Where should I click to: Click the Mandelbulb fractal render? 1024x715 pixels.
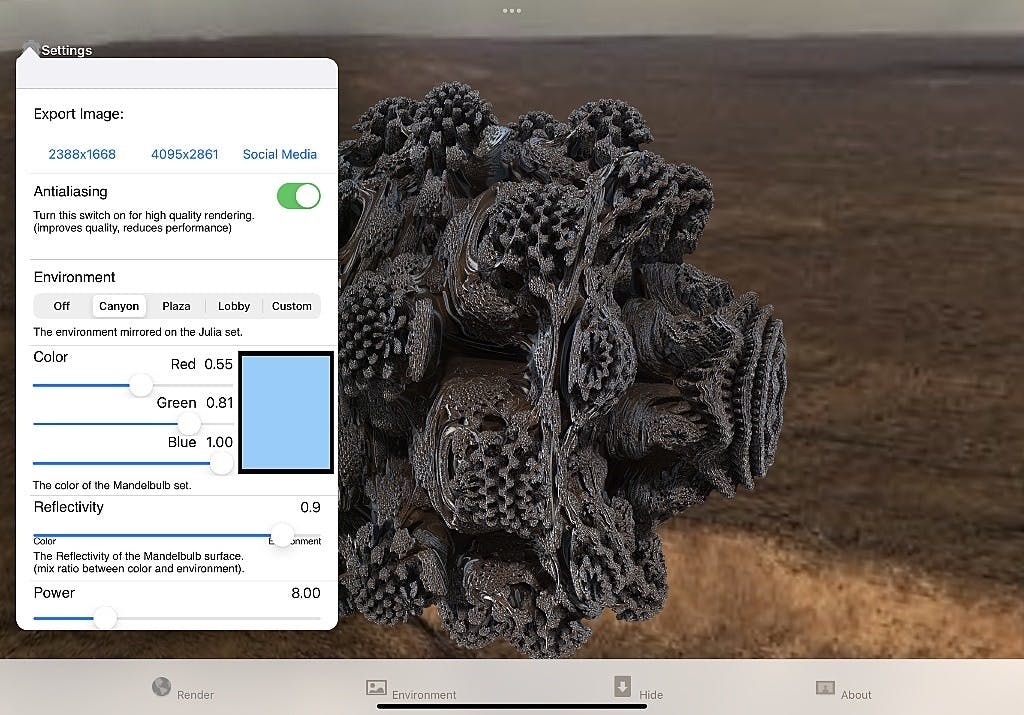pyautogui.click(x=562, y=369)
